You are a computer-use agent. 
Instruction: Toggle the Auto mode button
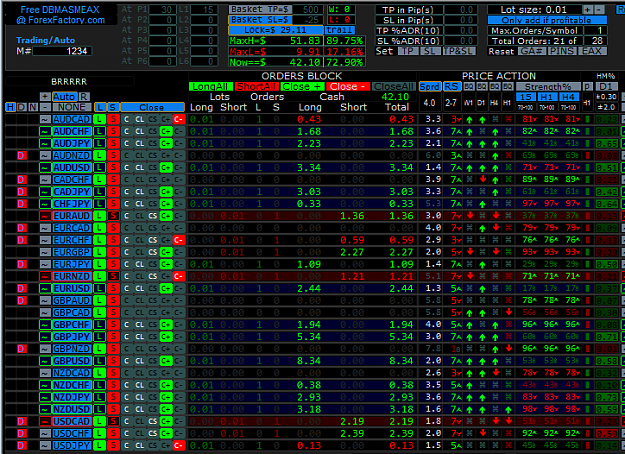click(64, 96)
